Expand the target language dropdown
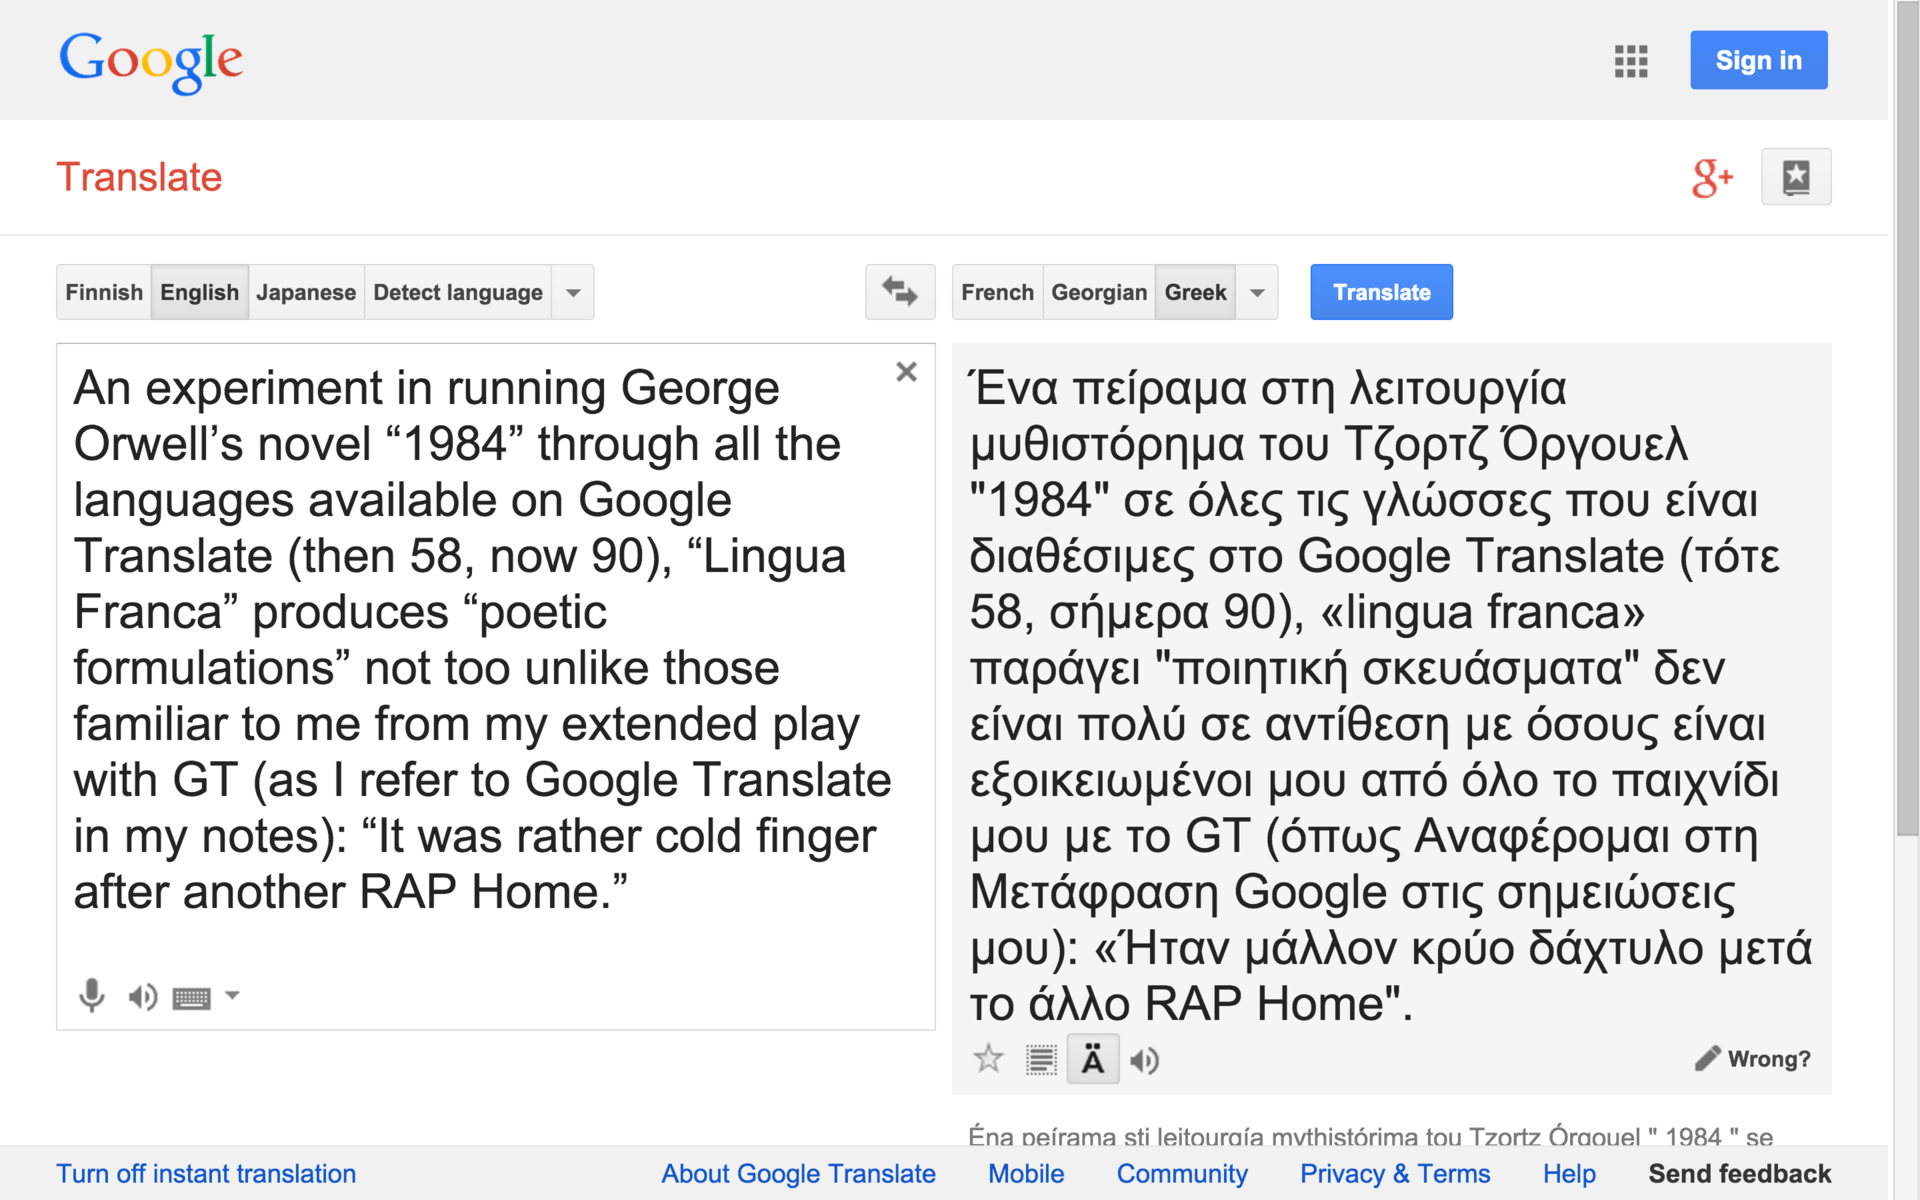Viewport: 1920px width, 1200px height. (x=1257, y=292)
